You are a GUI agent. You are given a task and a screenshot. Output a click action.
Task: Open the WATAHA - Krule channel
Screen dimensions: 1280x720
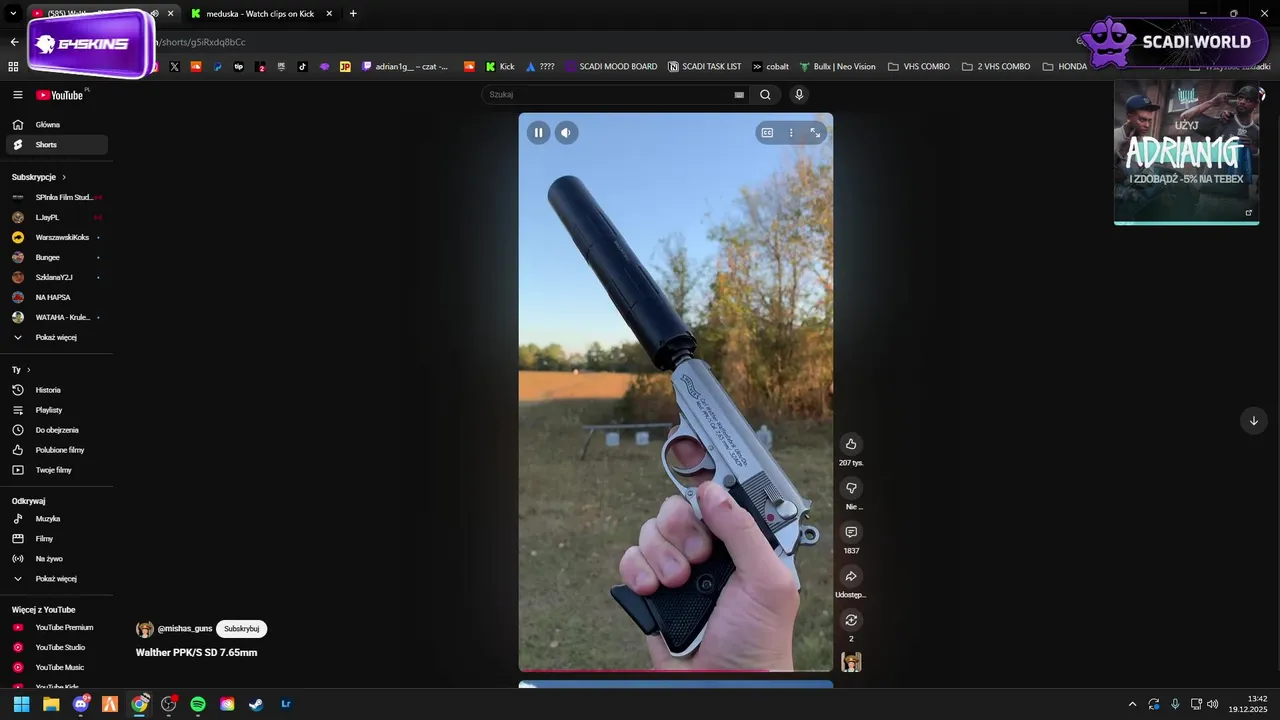pyautogui.click(x=57, y=317)
